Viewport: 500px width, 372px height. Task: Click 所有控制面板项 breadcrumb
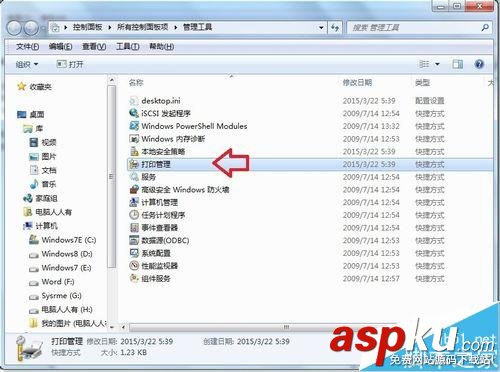click(142, 27)
